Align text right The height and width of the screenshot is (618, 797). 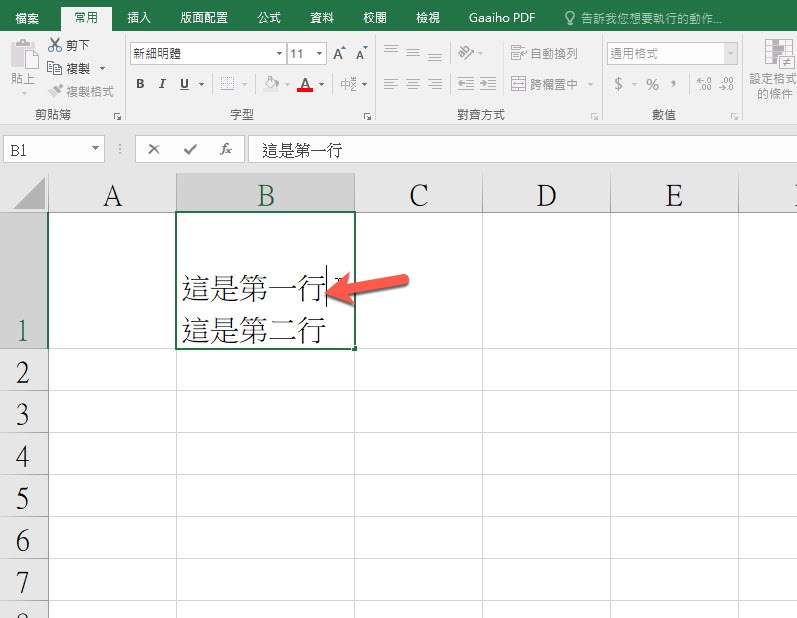435,84
